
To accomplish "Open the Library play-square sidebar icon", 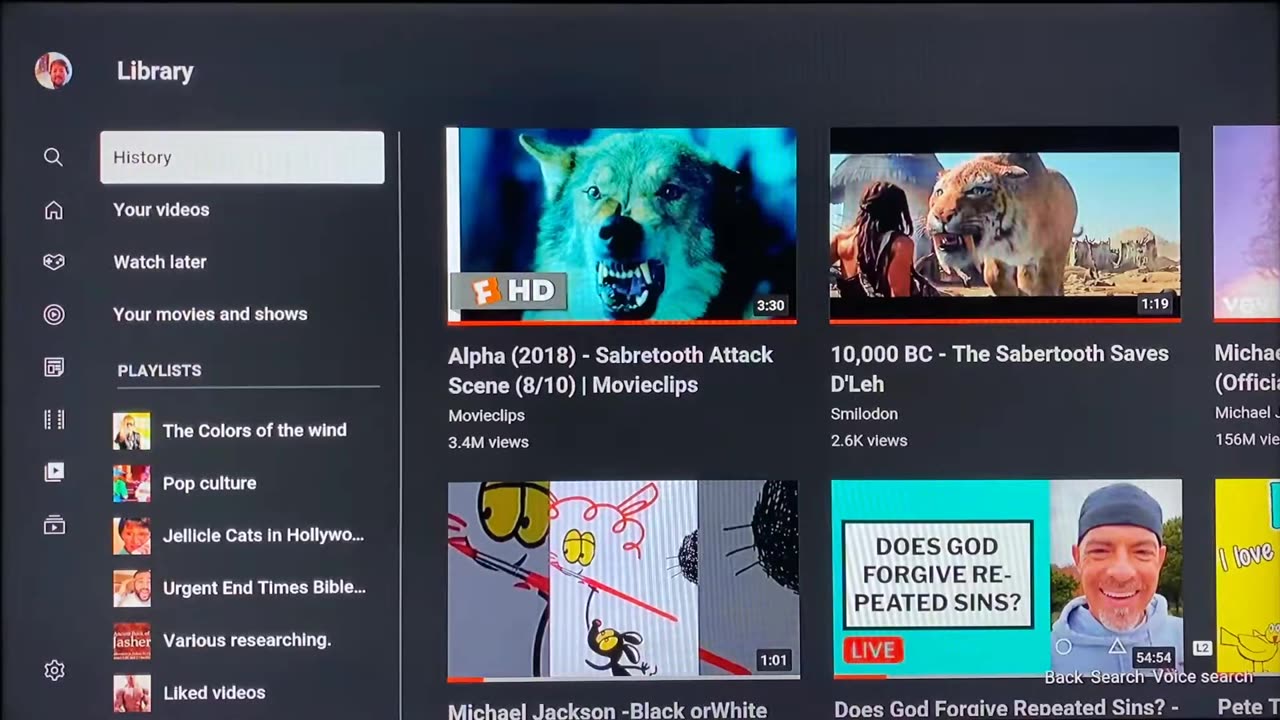I will click(53, 472).
